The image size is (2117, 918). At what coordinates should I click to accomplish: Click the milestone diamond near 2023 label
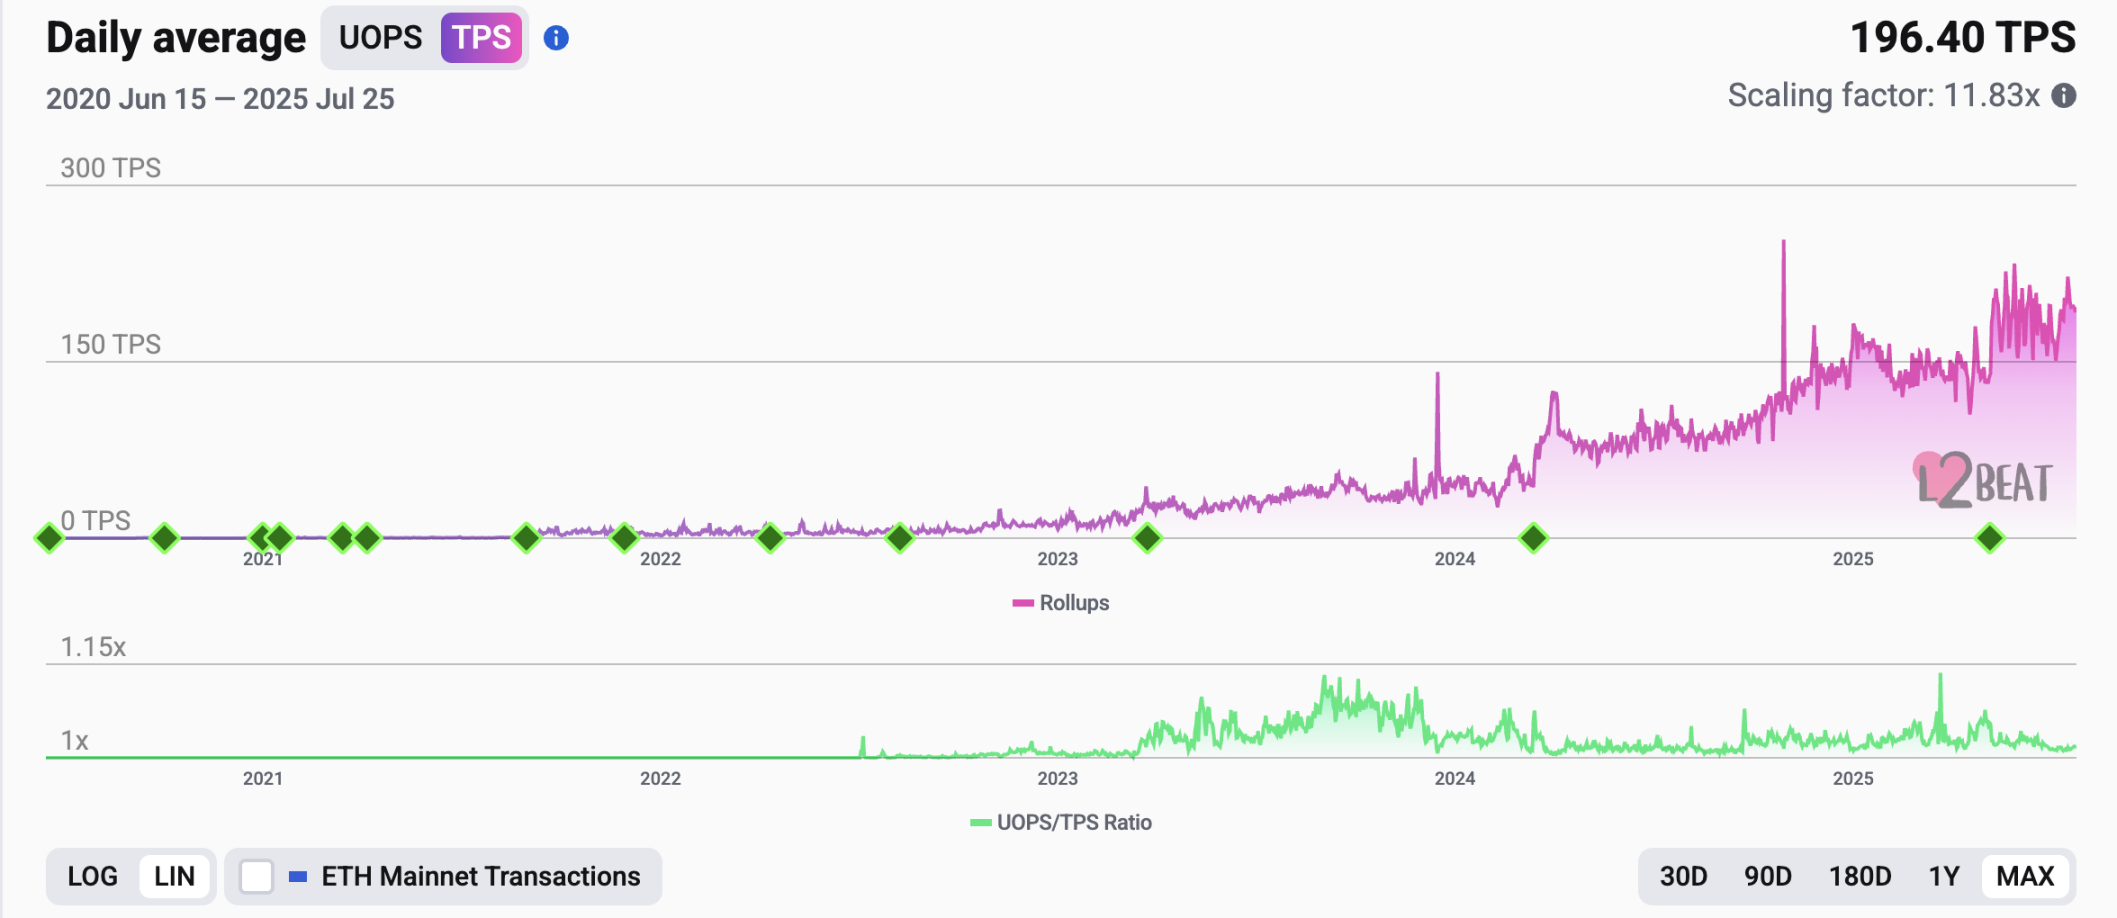[x=1147, y=538]
